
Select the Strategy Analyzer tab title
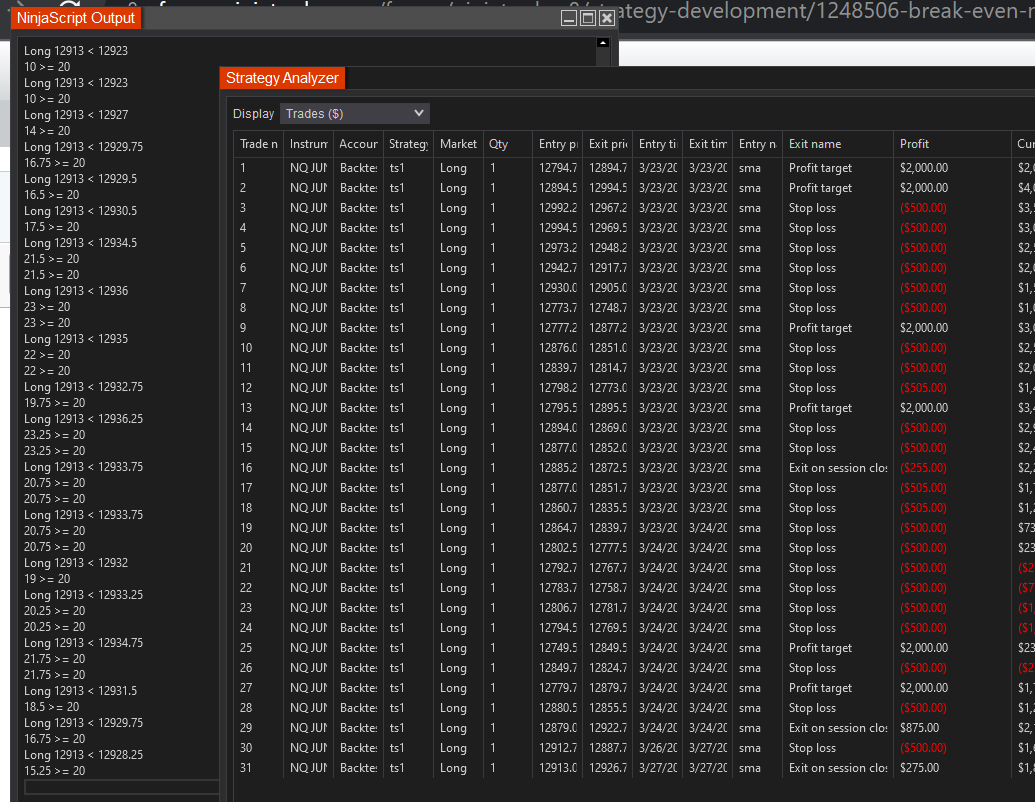(x=282, y=78)
